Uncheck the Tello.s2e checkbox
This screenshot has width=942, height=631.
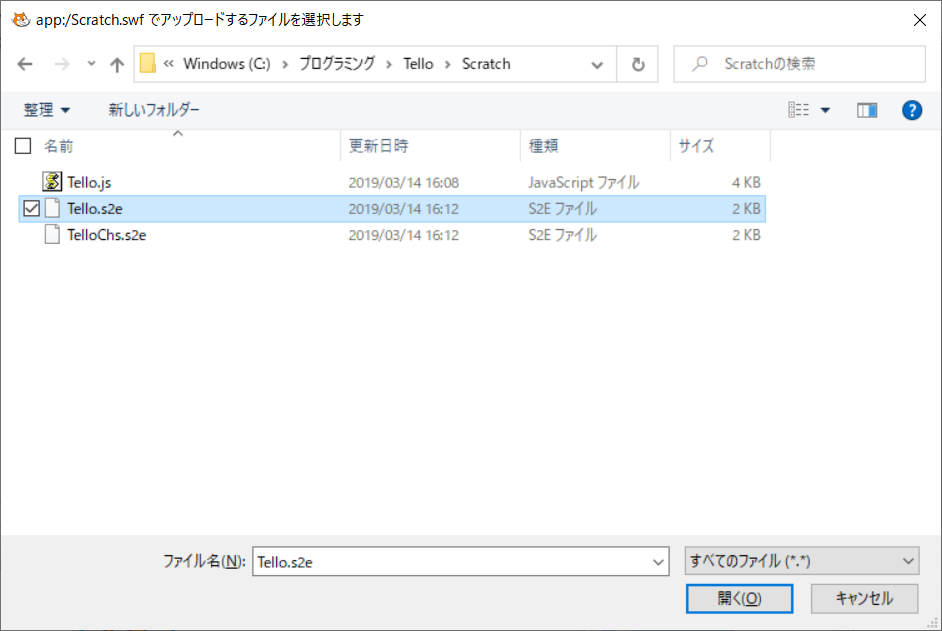[x=31, y=209]
